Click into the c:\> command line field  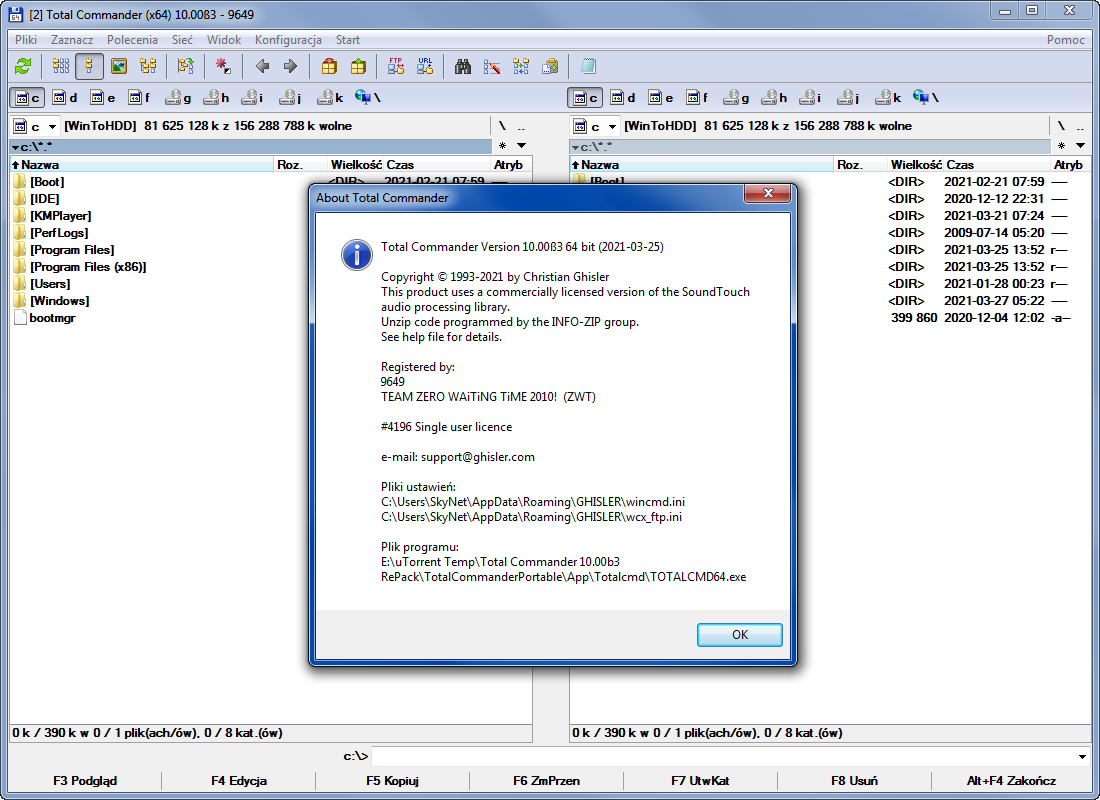pos(723,756)
